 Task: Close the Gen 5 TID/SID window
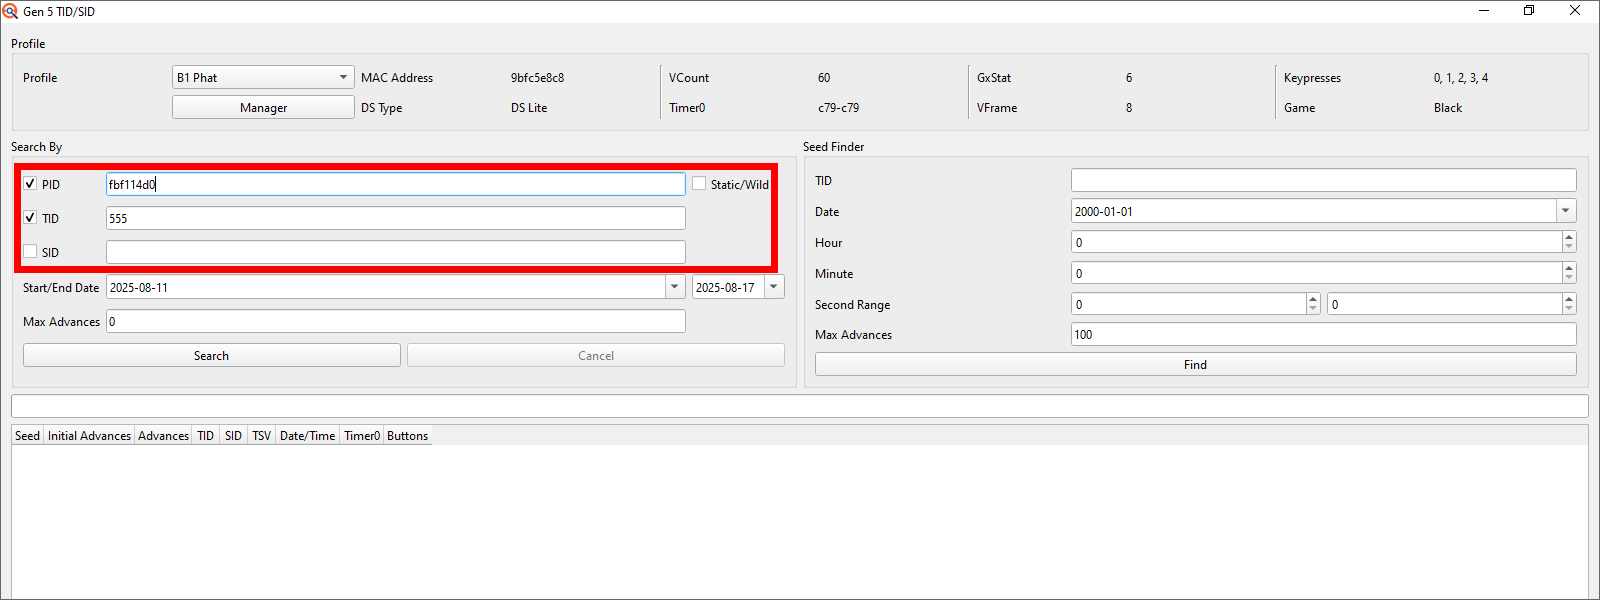(x=1575, y=11)
